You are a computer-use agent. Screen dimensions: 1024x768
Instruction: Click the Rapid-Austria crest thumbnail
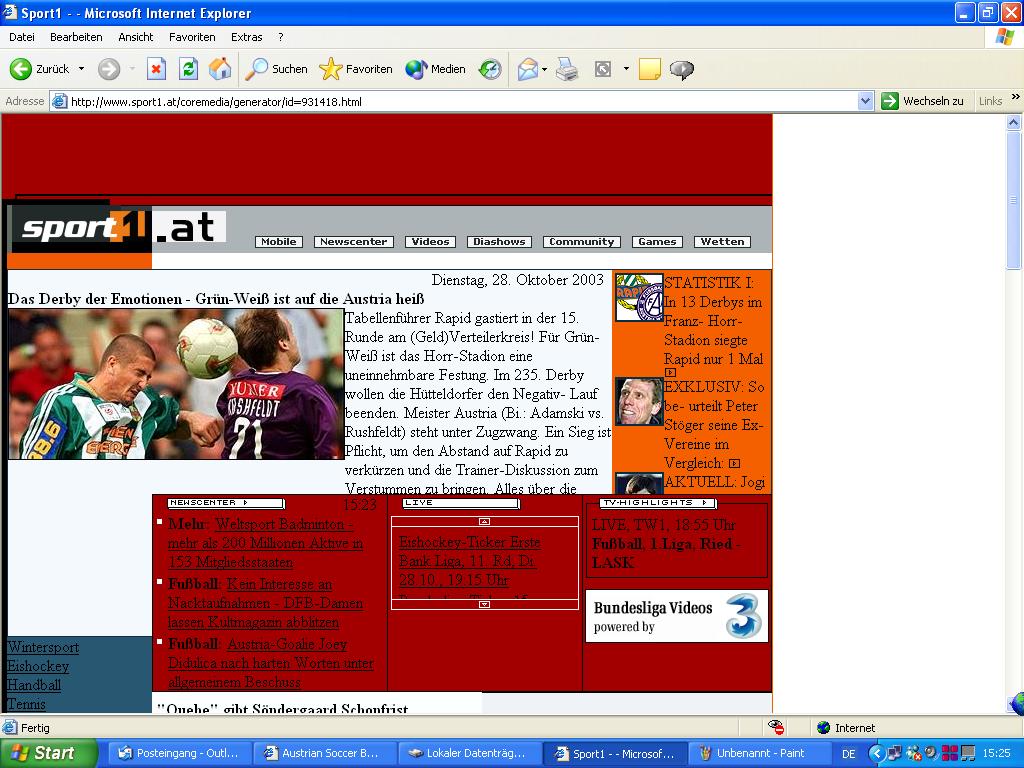[639, 297]
